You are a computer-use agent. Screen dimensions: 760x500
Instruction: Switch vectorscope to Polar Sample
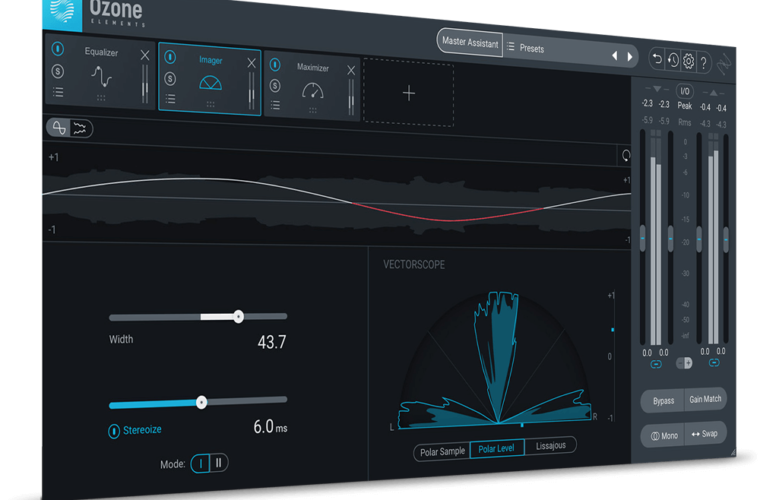(x=442, y=452)
